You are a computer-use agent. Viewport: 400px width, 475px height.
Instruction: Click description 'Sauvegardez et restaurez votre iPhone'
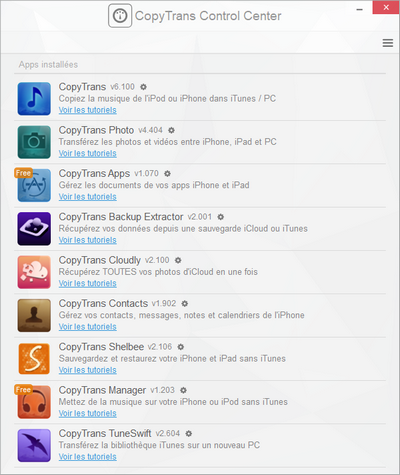(172, 359)
